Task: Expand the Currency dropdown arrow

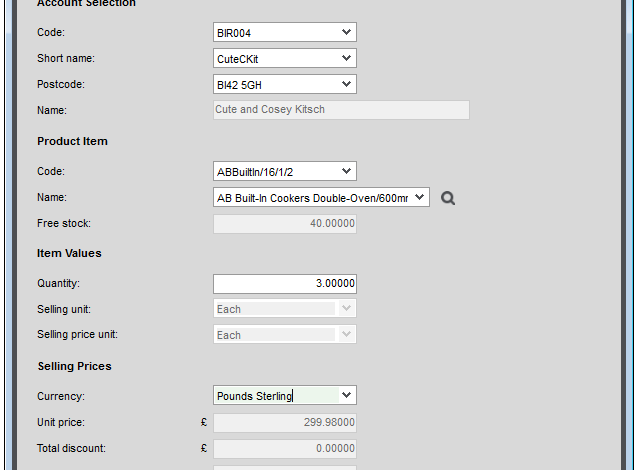Action: (346, 395)
